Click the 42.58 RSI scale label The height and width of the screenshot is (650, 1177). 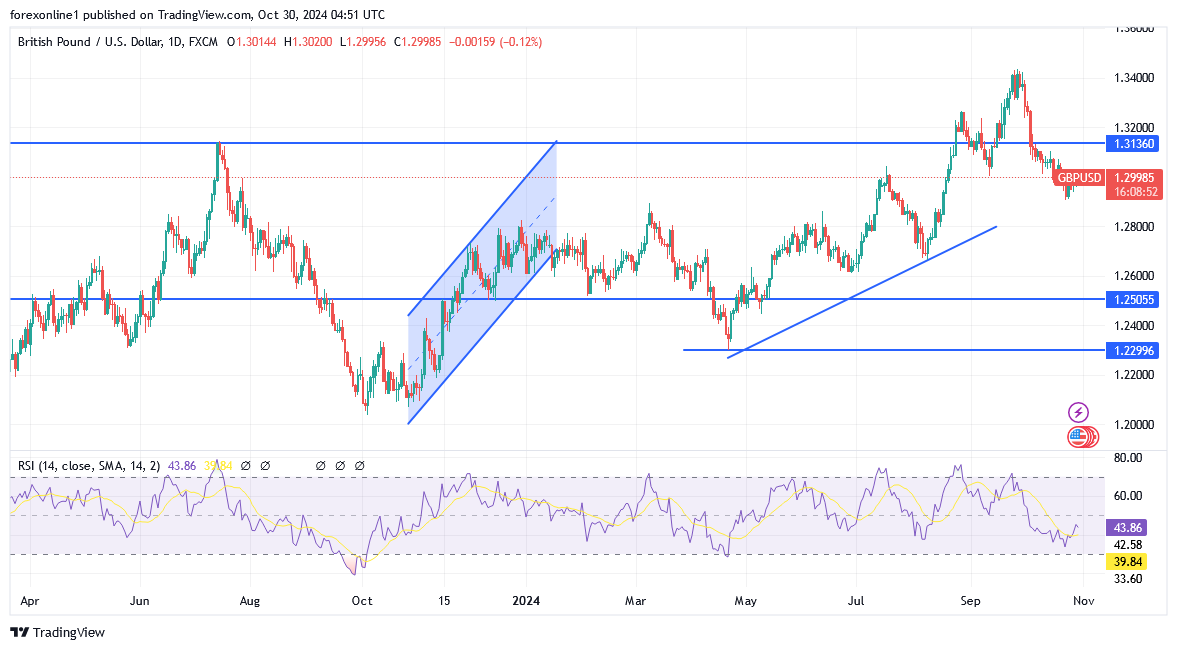(1129, 545)
